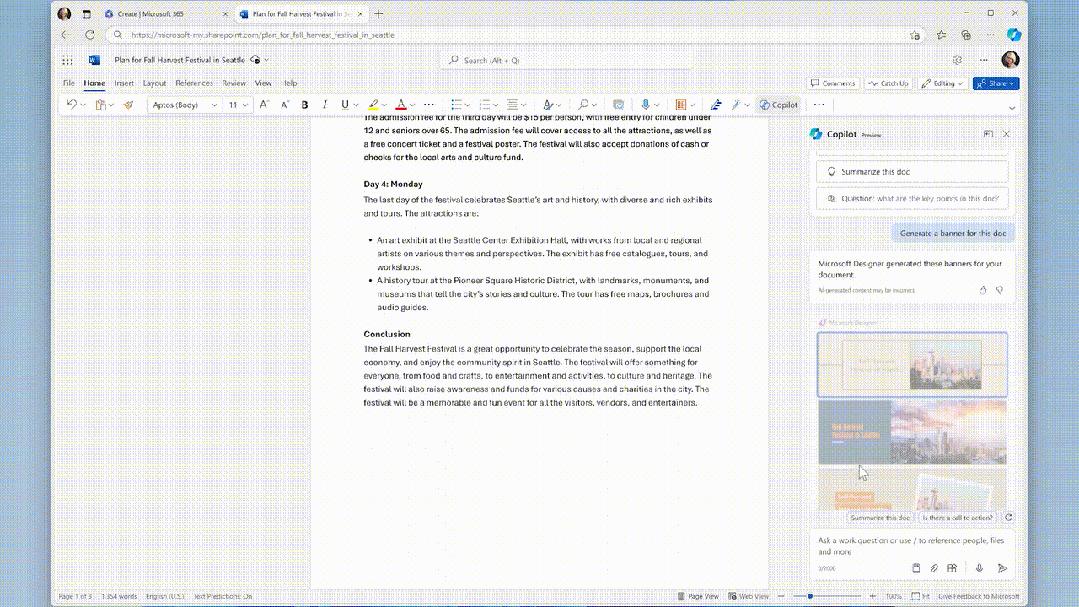The image size is (1079, 607).
Task: Open the Layout ribbon tab
Action: 154,83
